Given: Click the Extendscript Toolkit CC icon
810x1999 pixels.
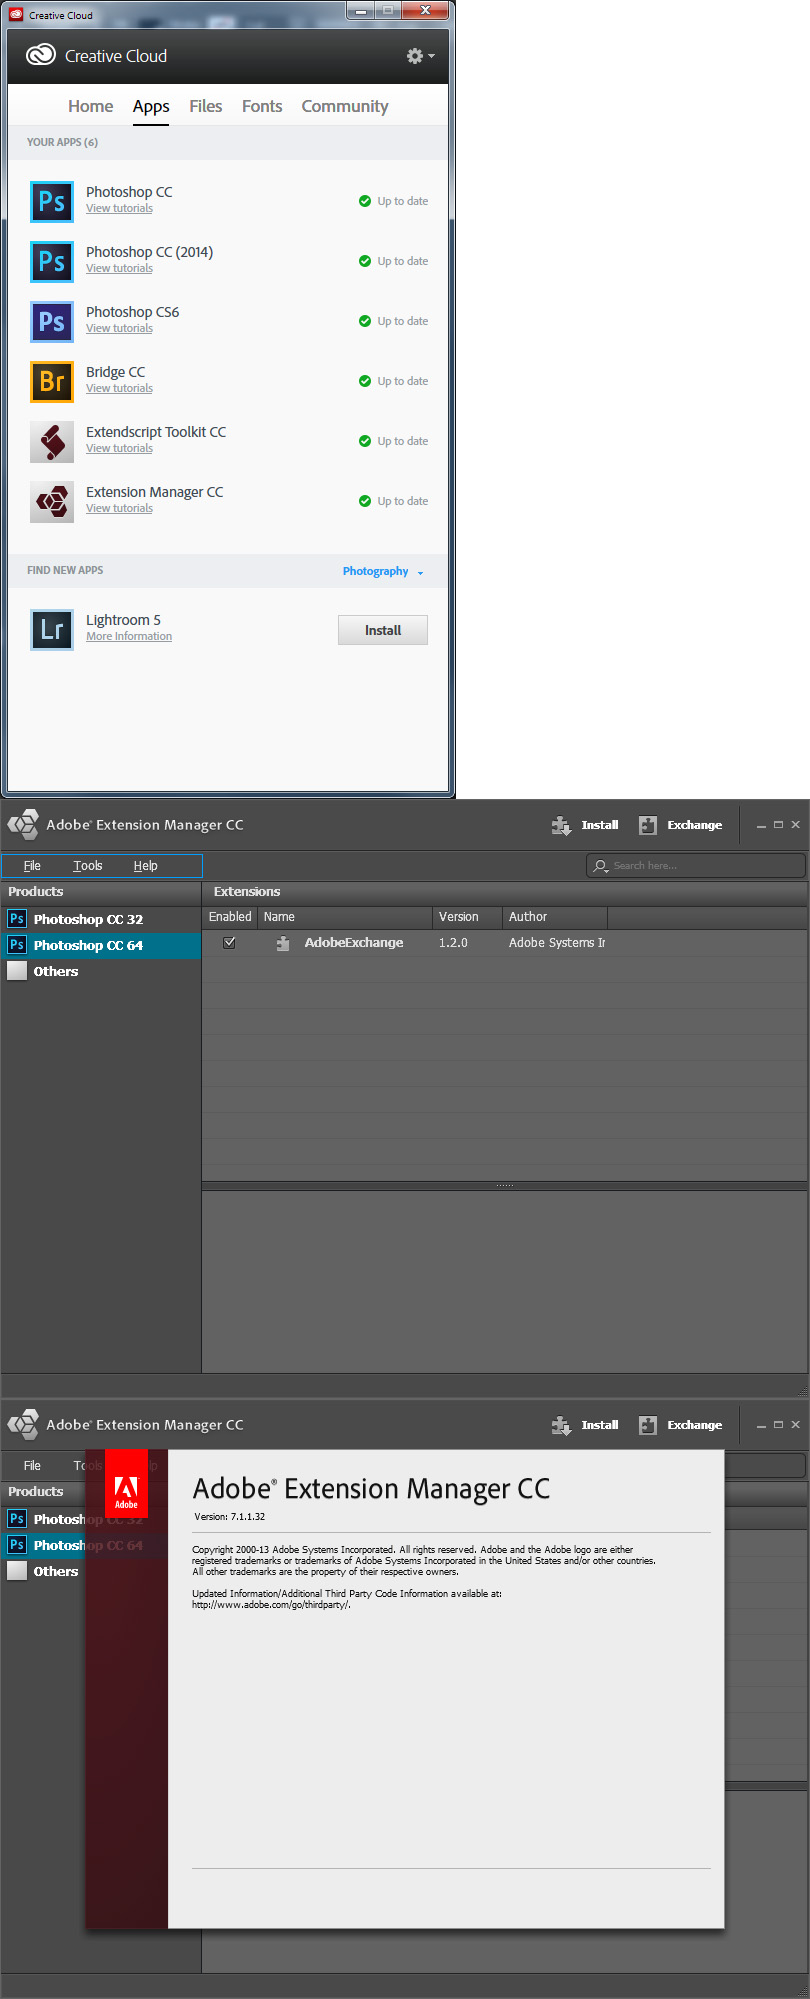Looking at the screenshot, I should click(x=52, y=441).
